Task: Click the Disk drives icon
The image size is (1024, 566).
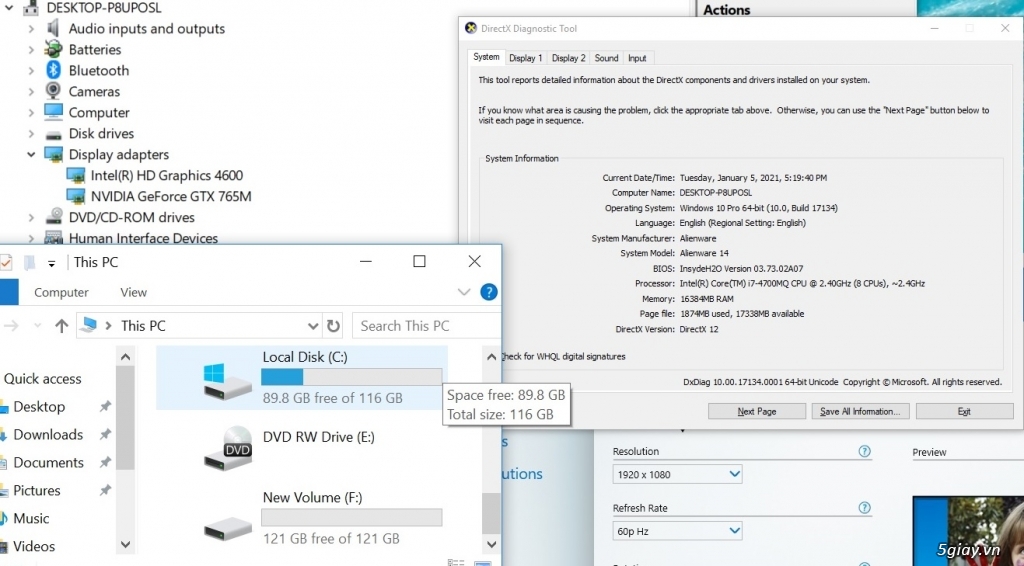Action: [x=54, y=134]
